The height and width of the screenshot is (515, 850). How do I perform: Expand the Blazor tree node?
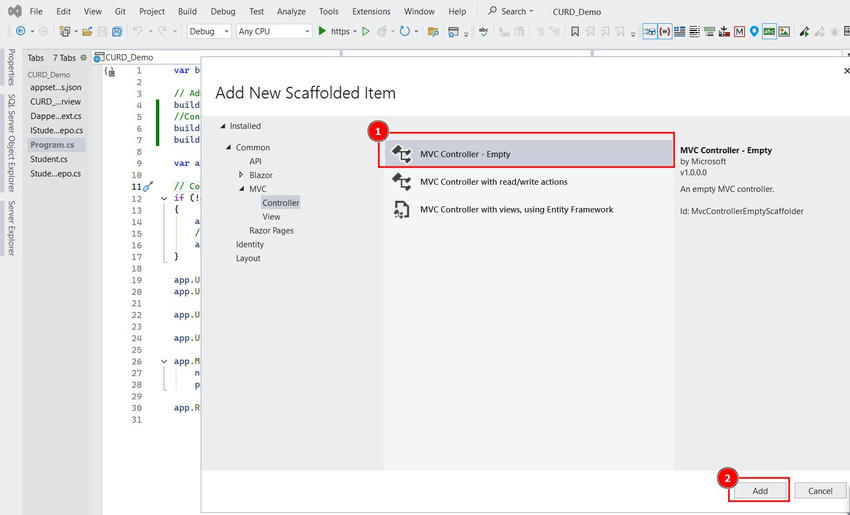241,175
